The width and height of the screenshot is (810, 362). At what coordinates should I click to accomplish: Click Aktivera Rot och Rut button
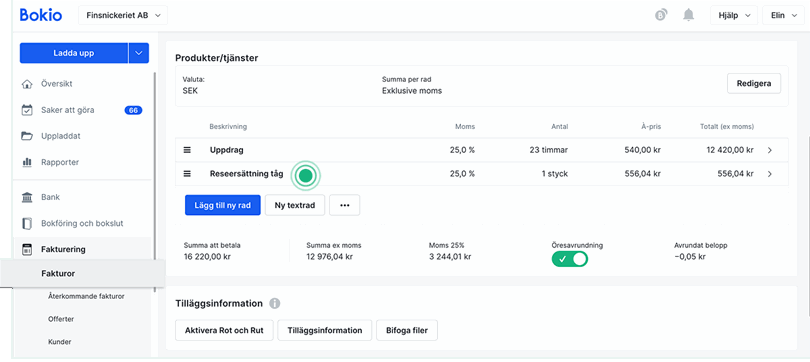(x=225, y=330)
